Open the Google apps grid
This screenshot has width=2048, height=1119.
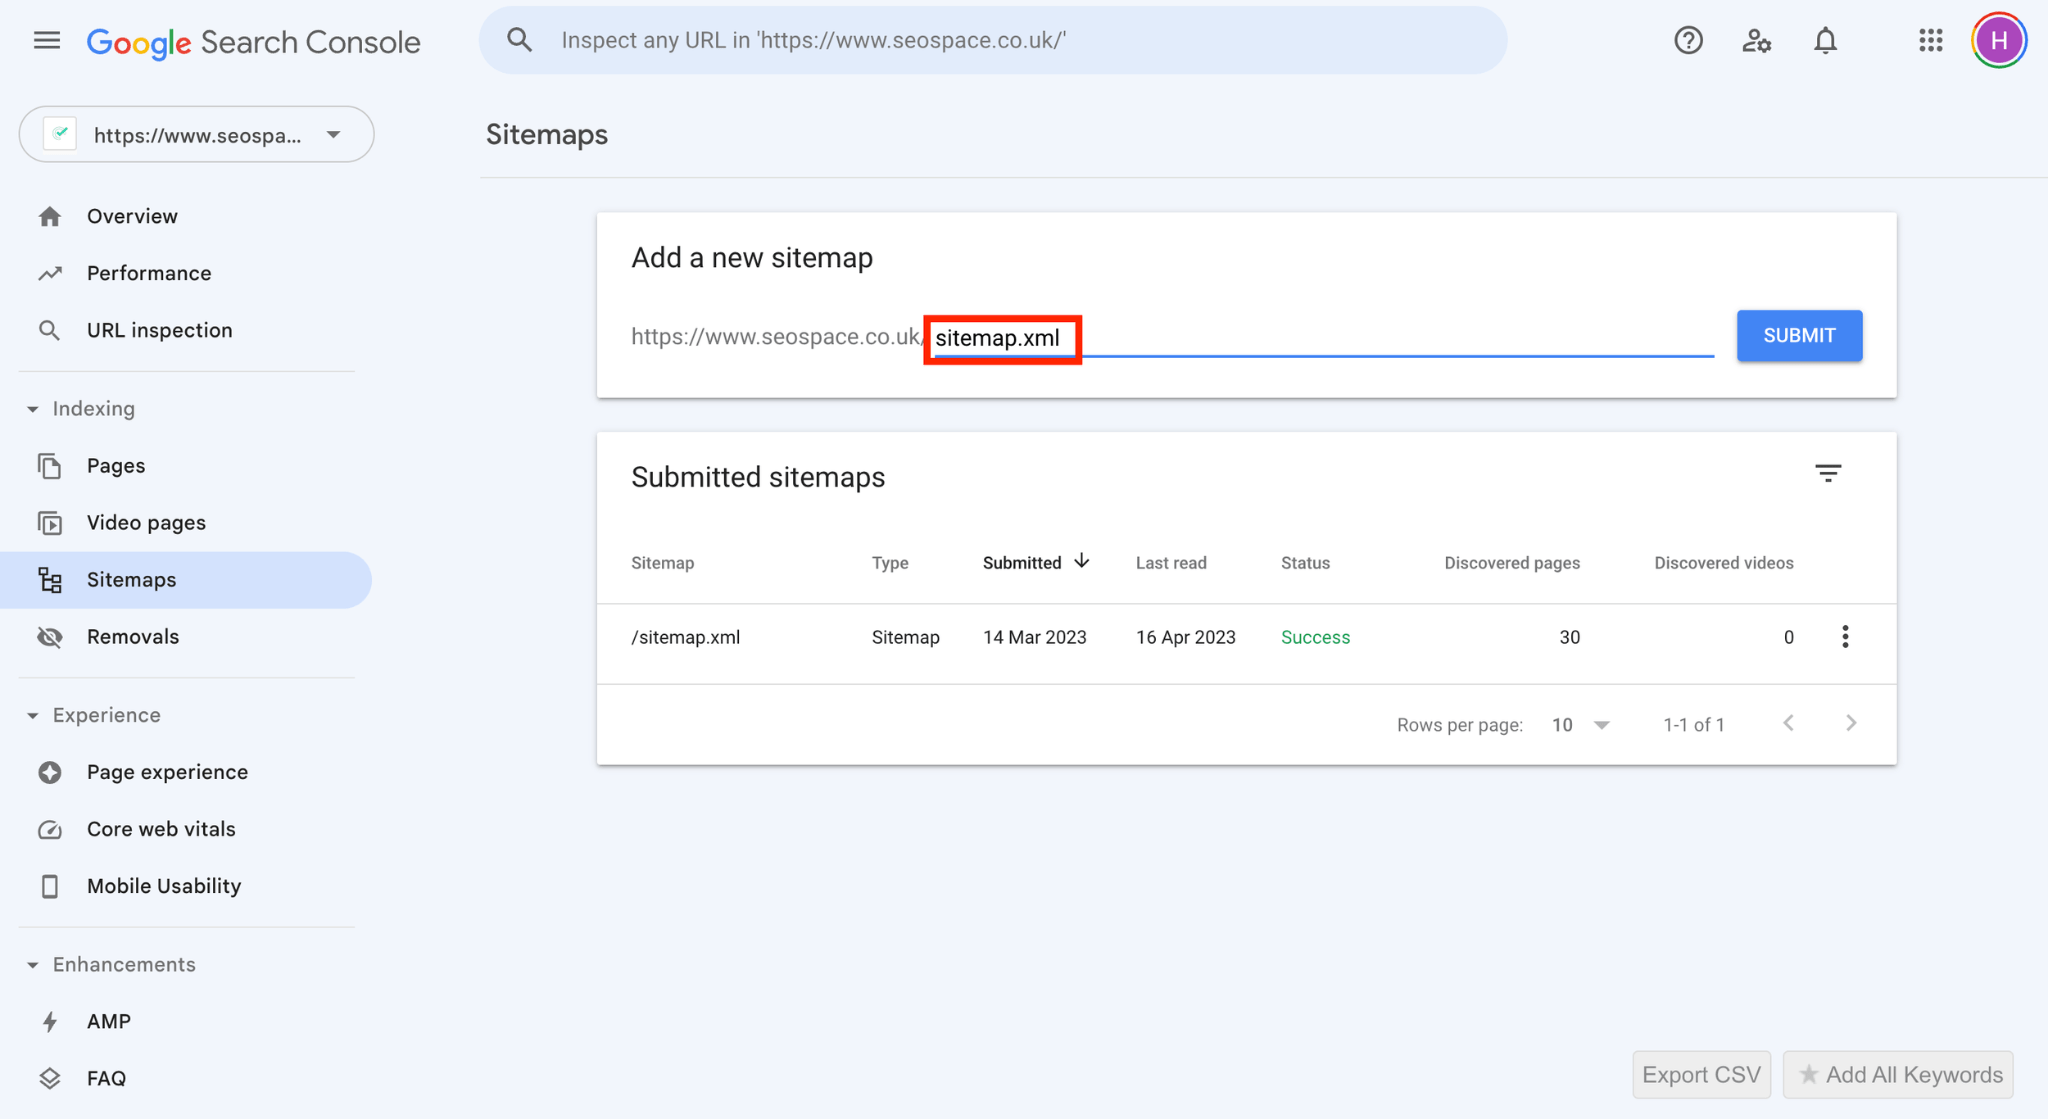coord(1930,40)
